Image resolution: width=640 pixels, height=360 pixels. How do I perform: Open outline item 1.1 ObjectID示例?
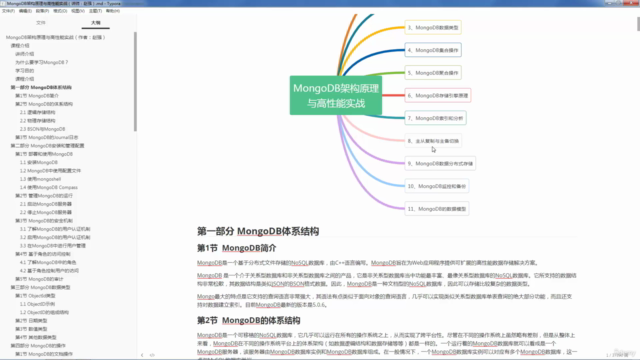[37, 304]
